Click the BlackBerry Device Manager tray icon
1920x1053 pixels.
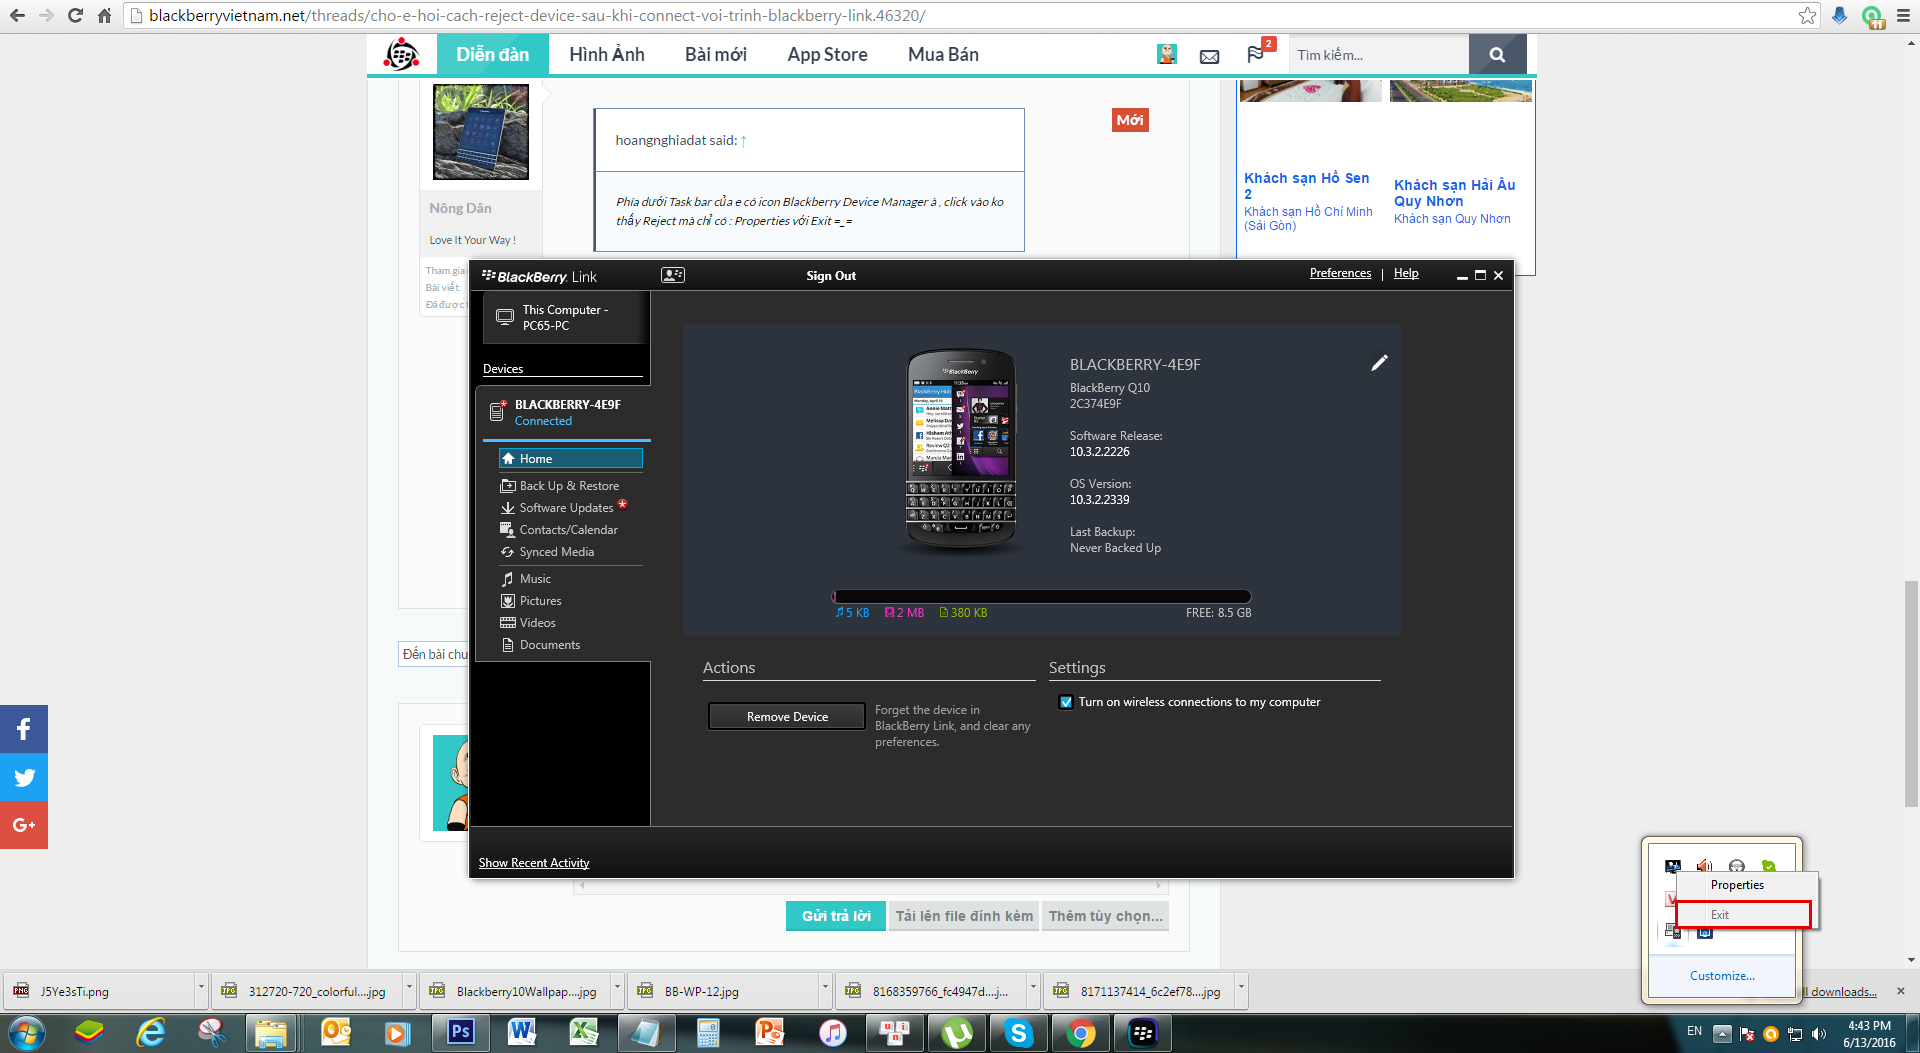pyautogui.click(x=1673, y=931)
